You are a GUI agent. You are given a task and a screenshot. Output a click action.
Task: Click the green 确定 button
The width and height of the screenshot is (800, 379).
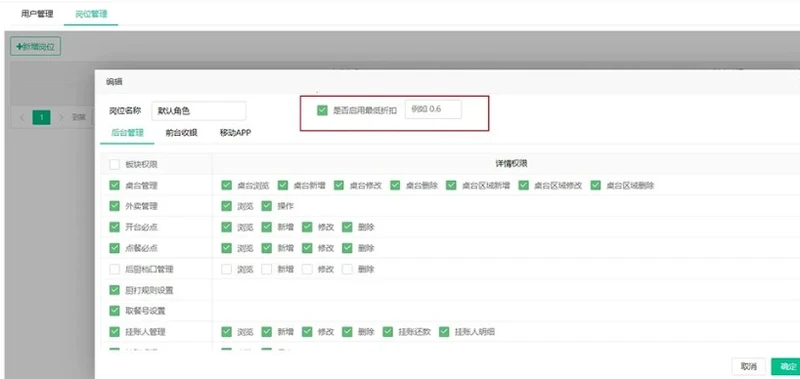tap(786, 366)
